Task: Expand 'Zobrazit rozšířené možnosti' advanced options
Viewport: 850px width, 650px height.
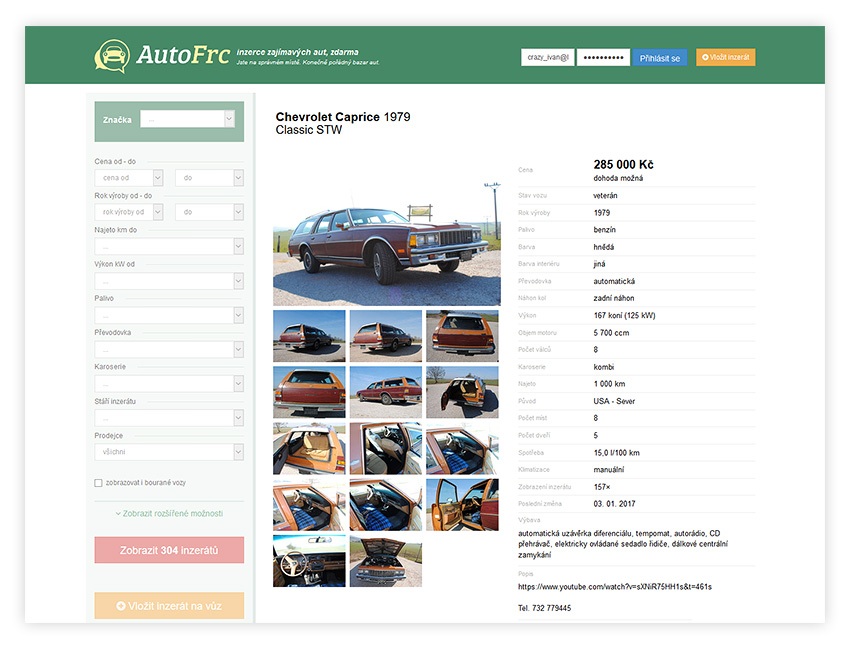Action: tap(169, 513)
